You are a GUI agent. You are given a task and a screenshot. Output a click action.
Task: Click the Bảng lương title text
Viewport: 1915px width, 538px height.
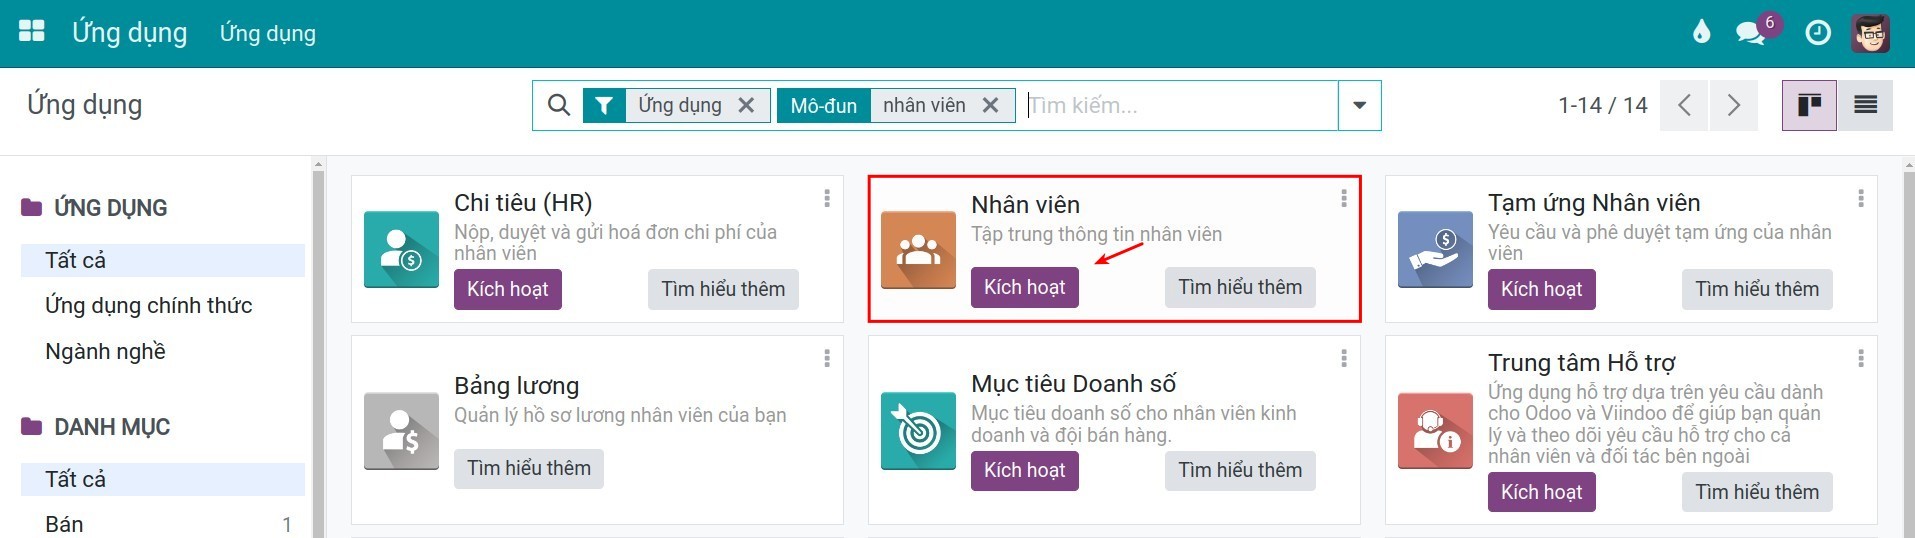(516, 386)
